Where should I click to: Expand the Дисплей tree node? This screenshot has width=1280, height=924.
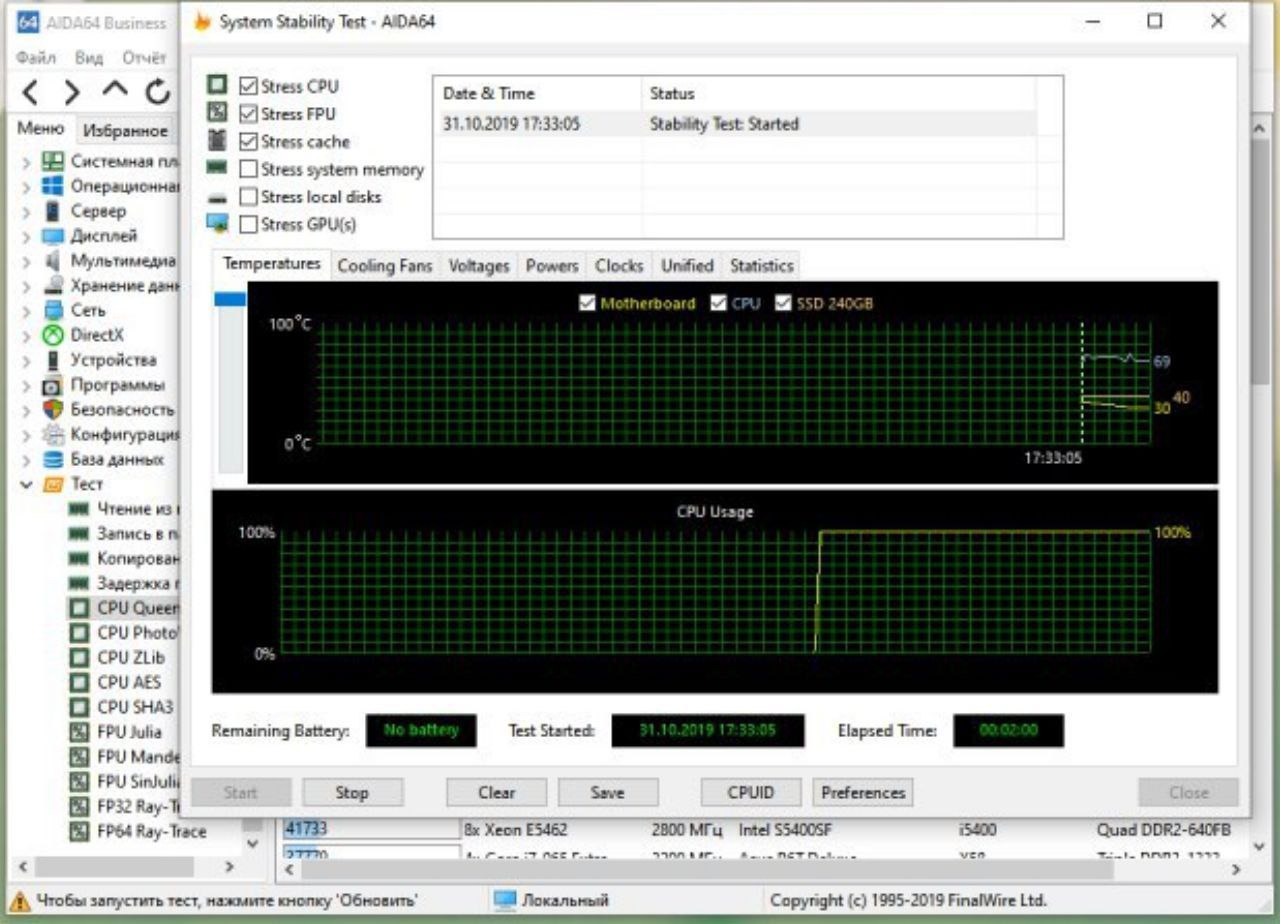(x=26, y=236)
